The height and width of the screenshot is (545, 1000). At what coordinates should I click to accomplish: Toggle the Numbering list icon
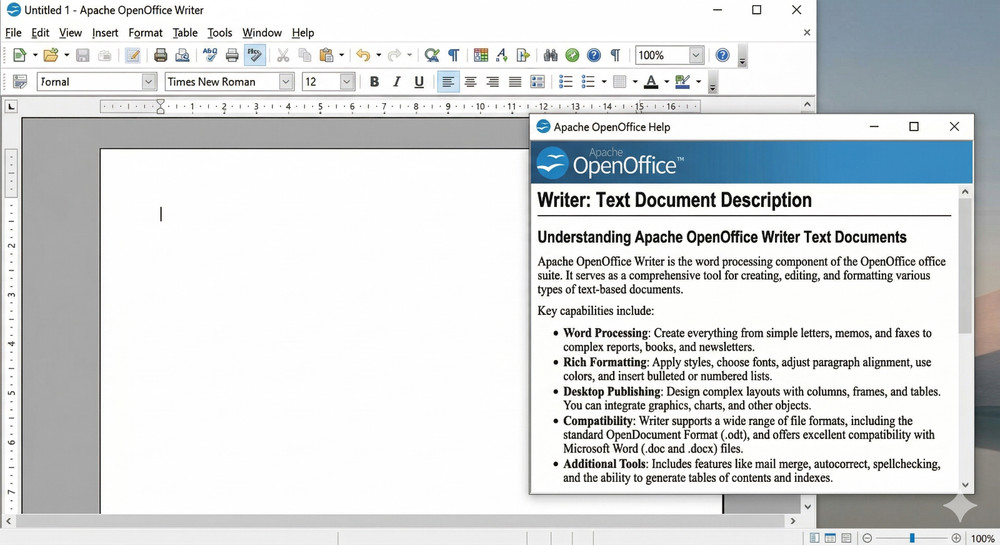[566, 82]
